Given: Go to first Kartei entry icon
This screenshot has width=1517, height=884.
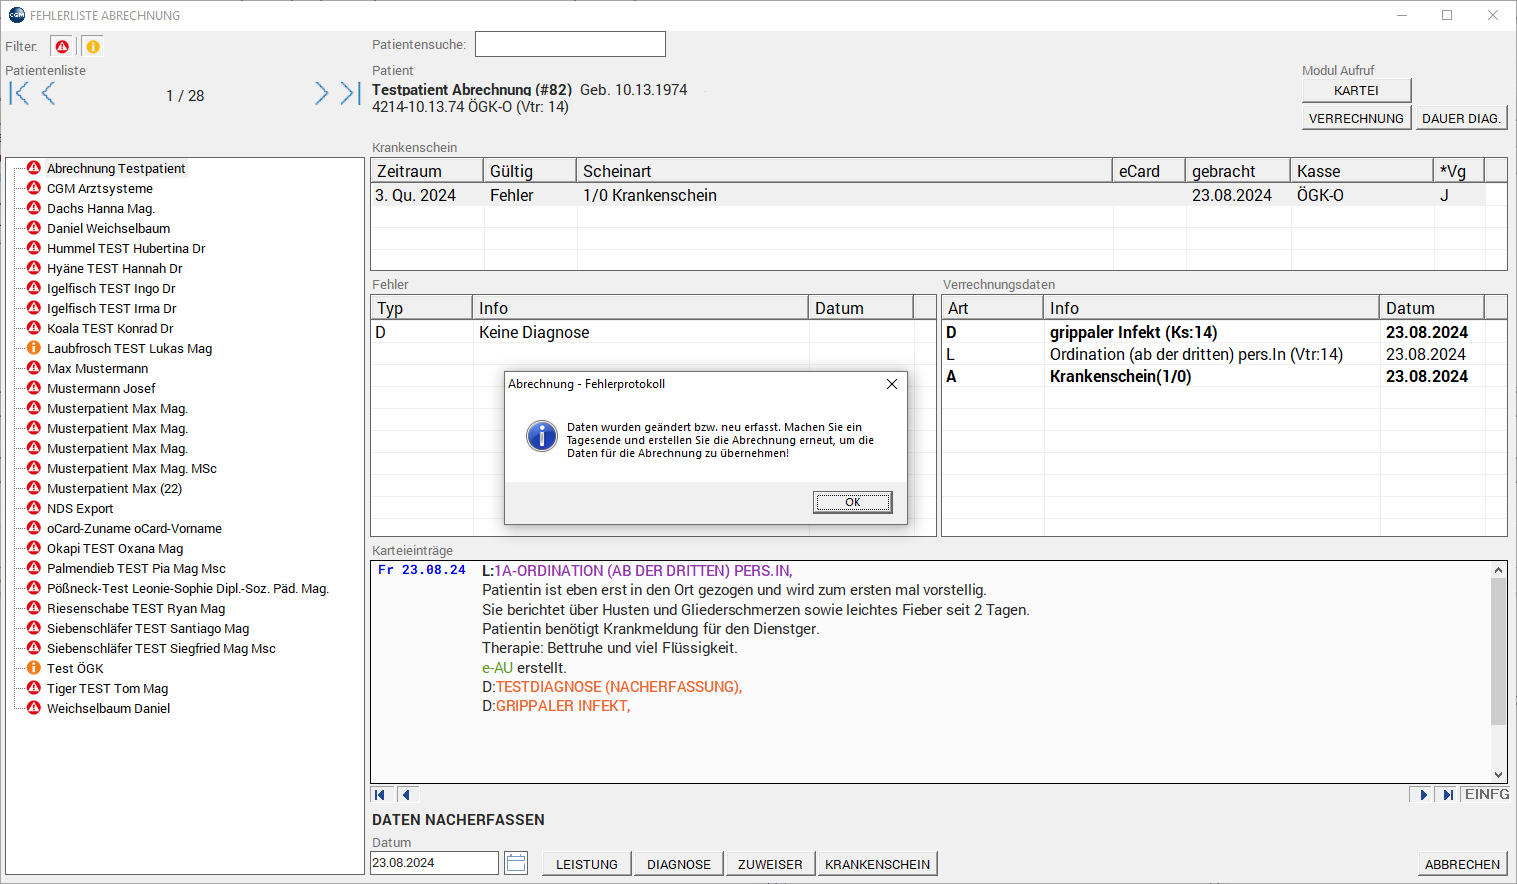Looking at the screenshot, I should (380, 795).
